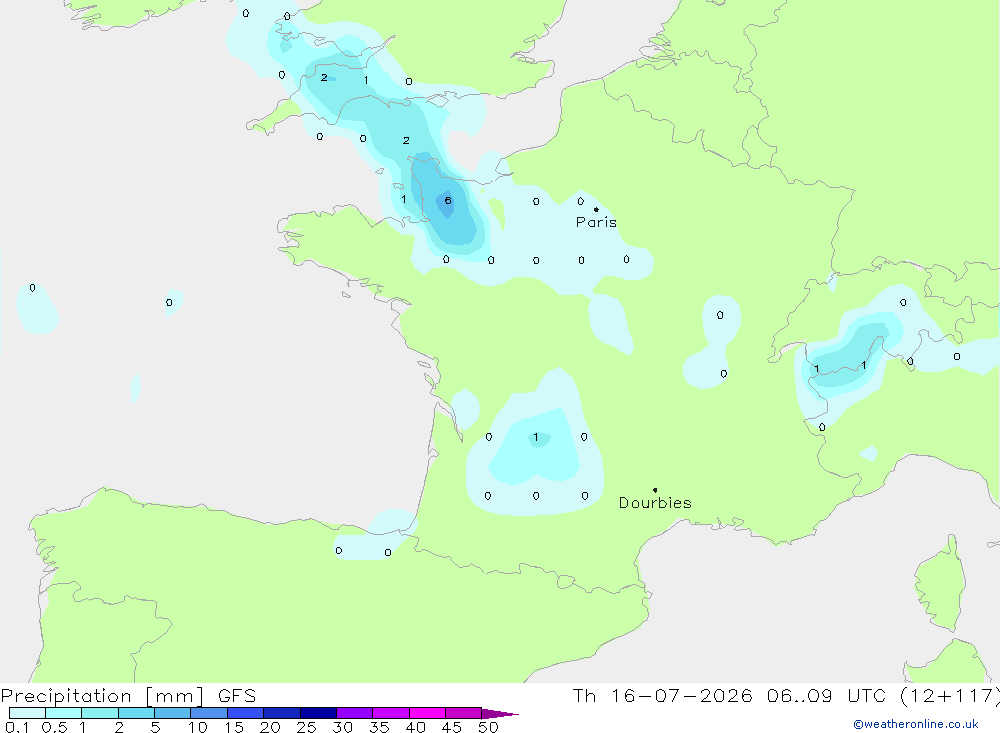Click the forecast date 'Th 16-07-2026'
The width and height of the screenshot is (1000, 733).
663,696
